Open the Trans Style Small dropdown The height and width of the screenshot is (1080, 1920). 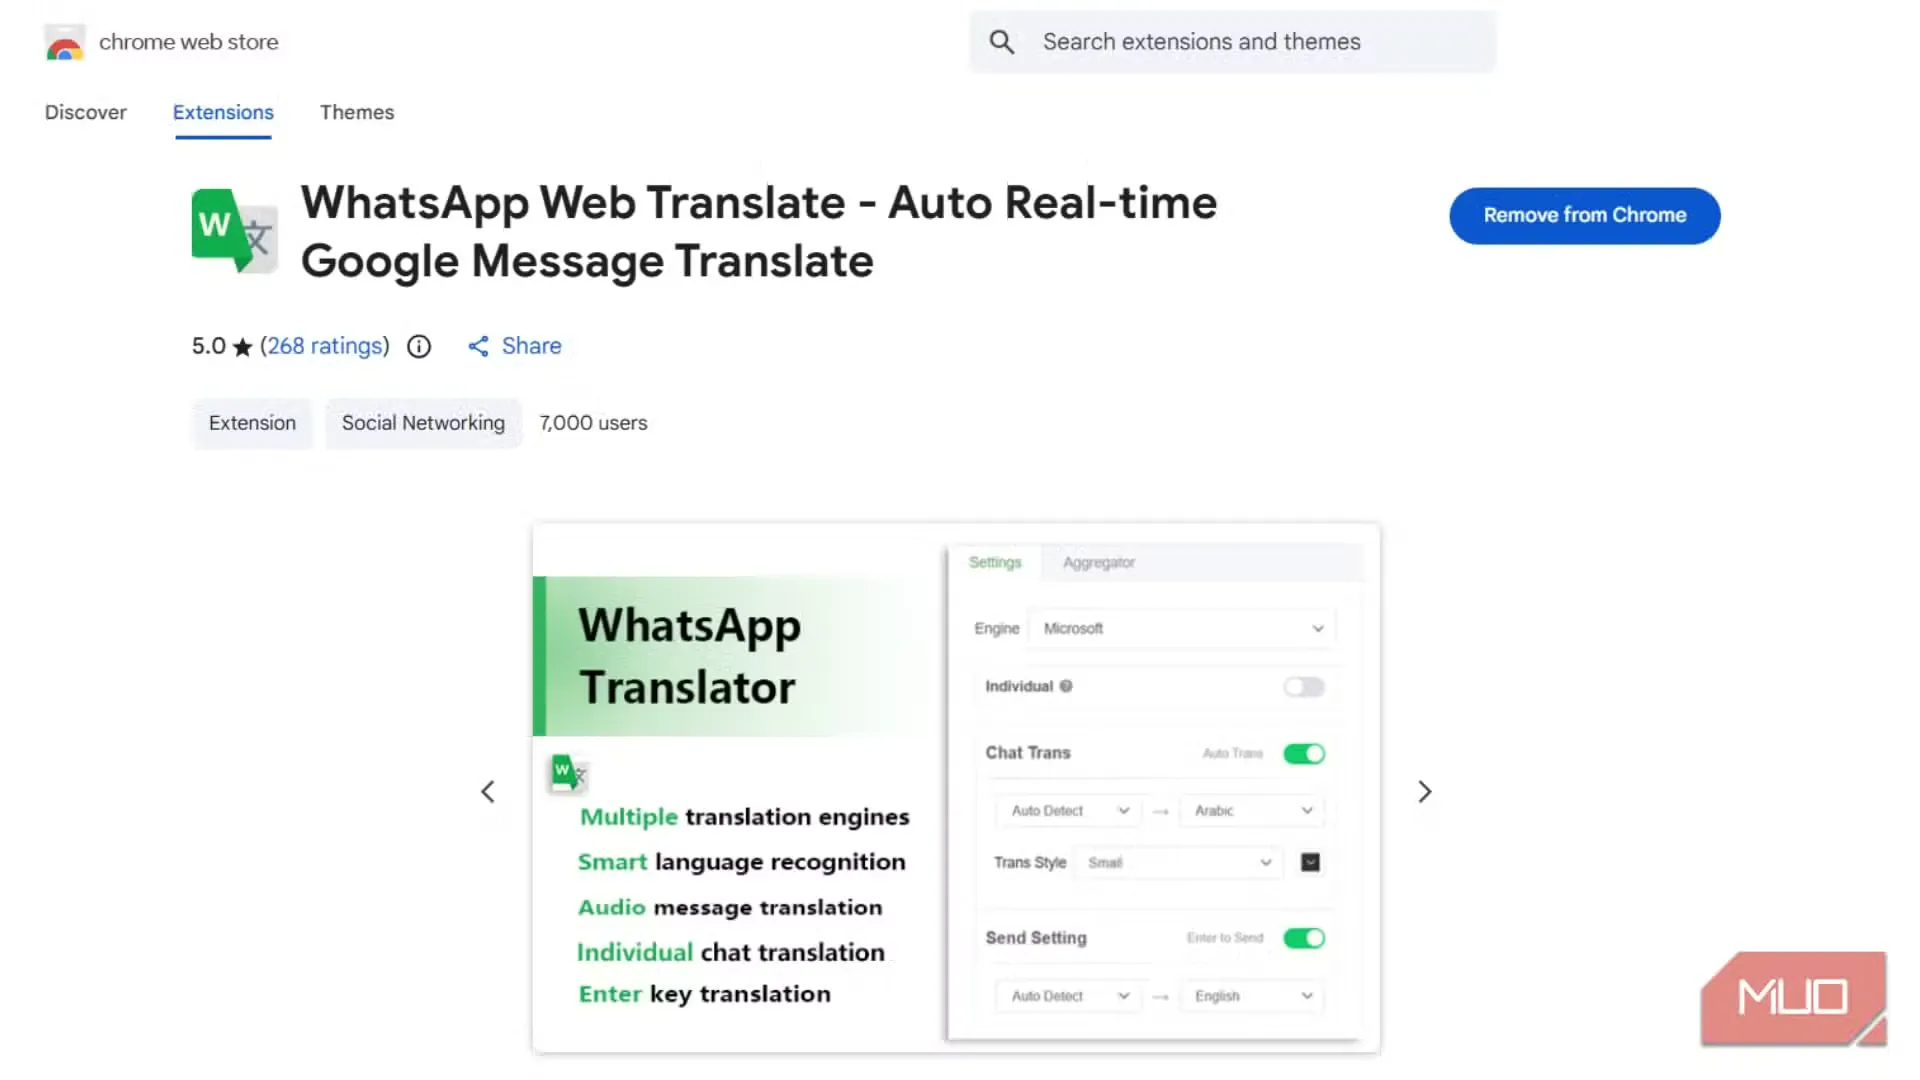1178,863
